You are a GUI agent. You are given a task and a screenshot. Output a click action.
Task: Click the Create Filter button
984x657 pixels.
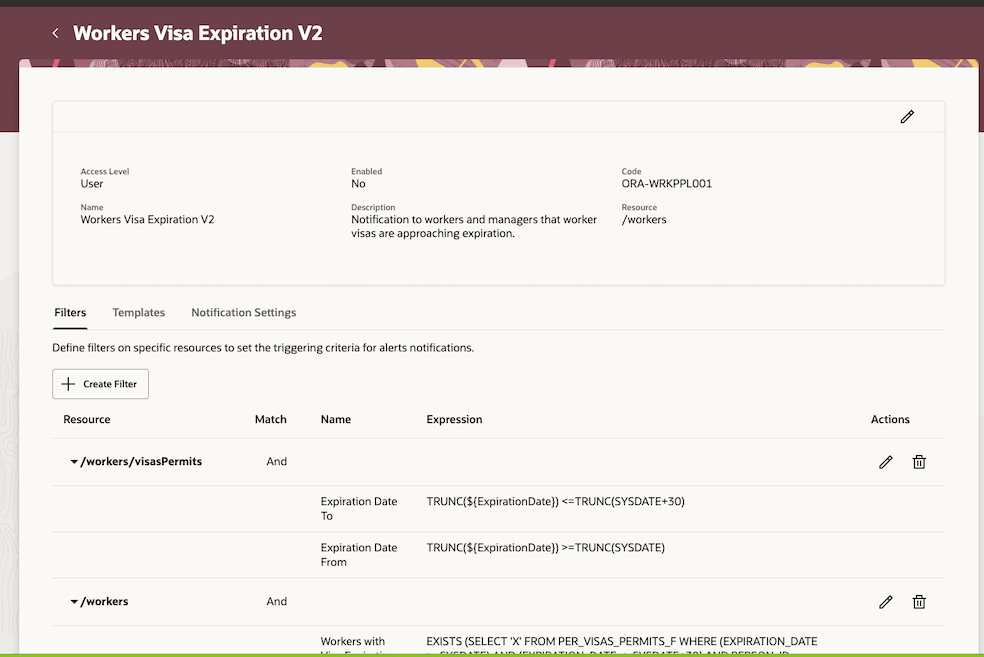point(100,384)
